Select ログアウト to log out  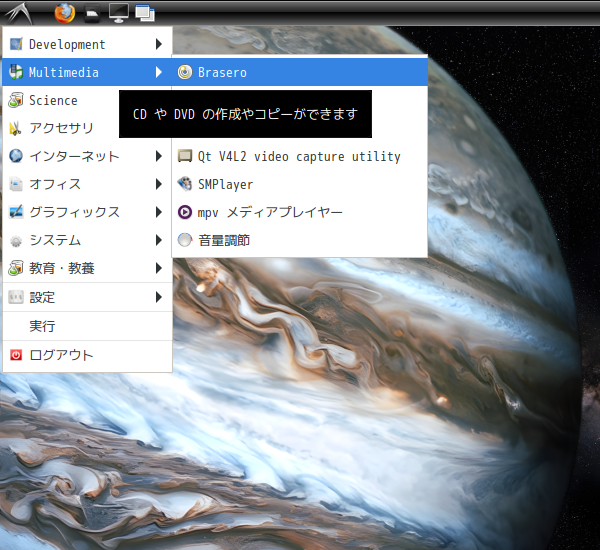pos(87,355)
